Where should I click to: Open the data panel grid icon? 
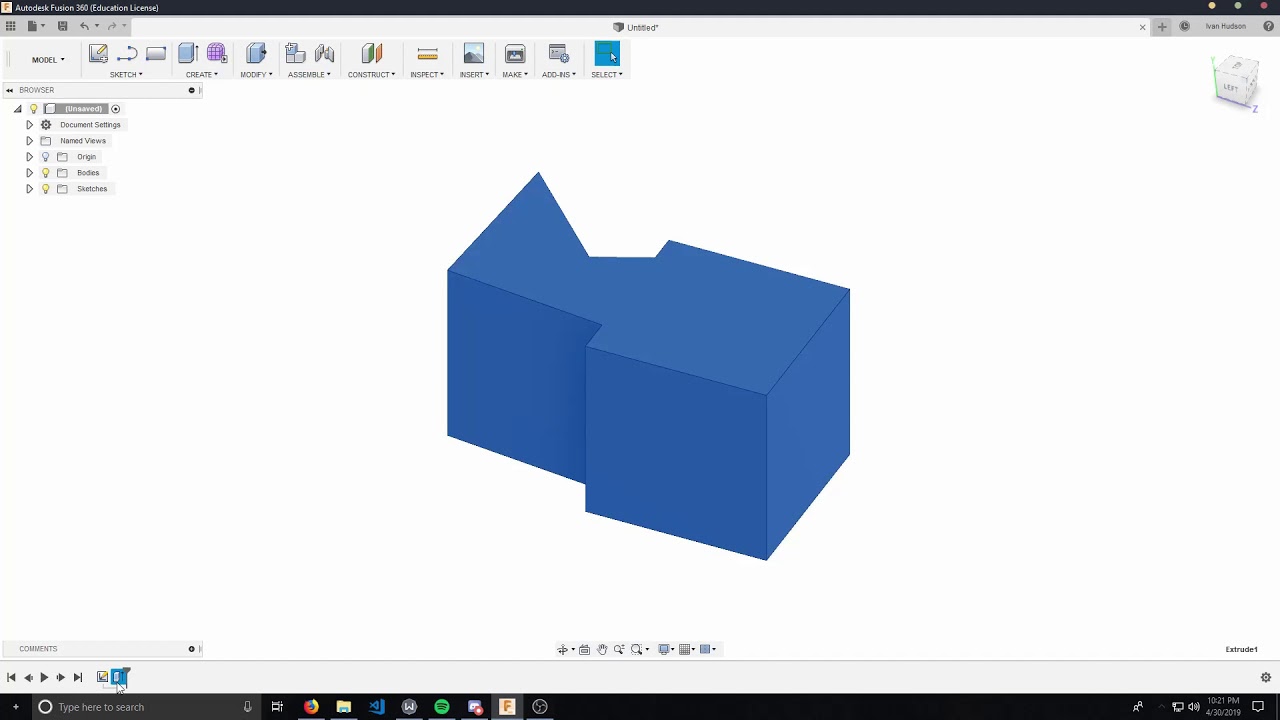[x=11, y=26]
